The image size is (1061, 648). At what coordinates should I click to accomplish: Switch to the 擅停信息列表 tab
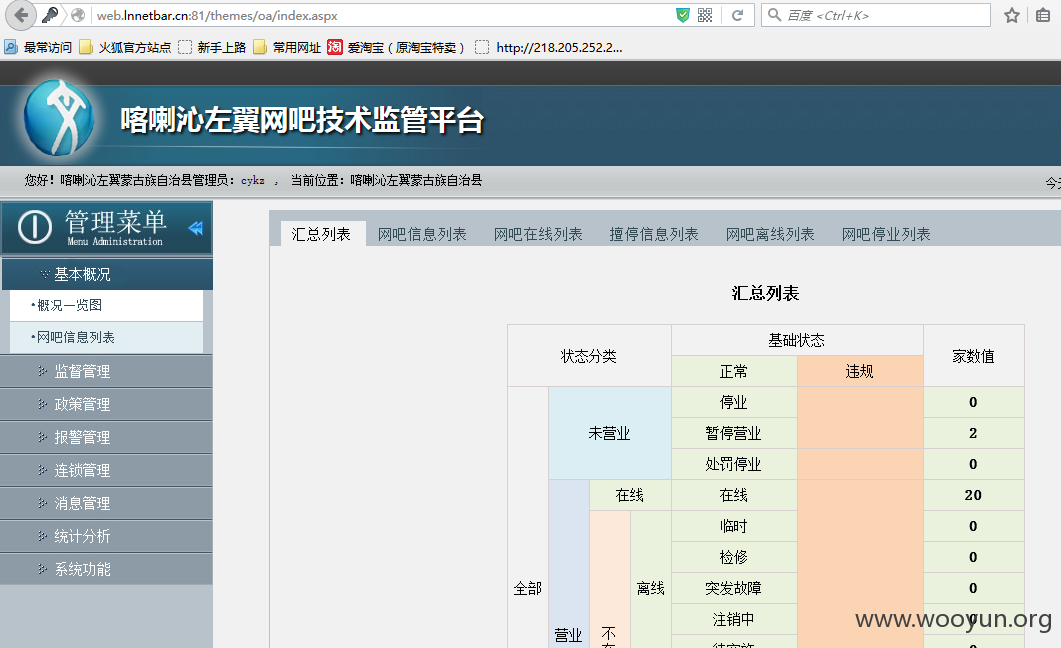point(654,234)
